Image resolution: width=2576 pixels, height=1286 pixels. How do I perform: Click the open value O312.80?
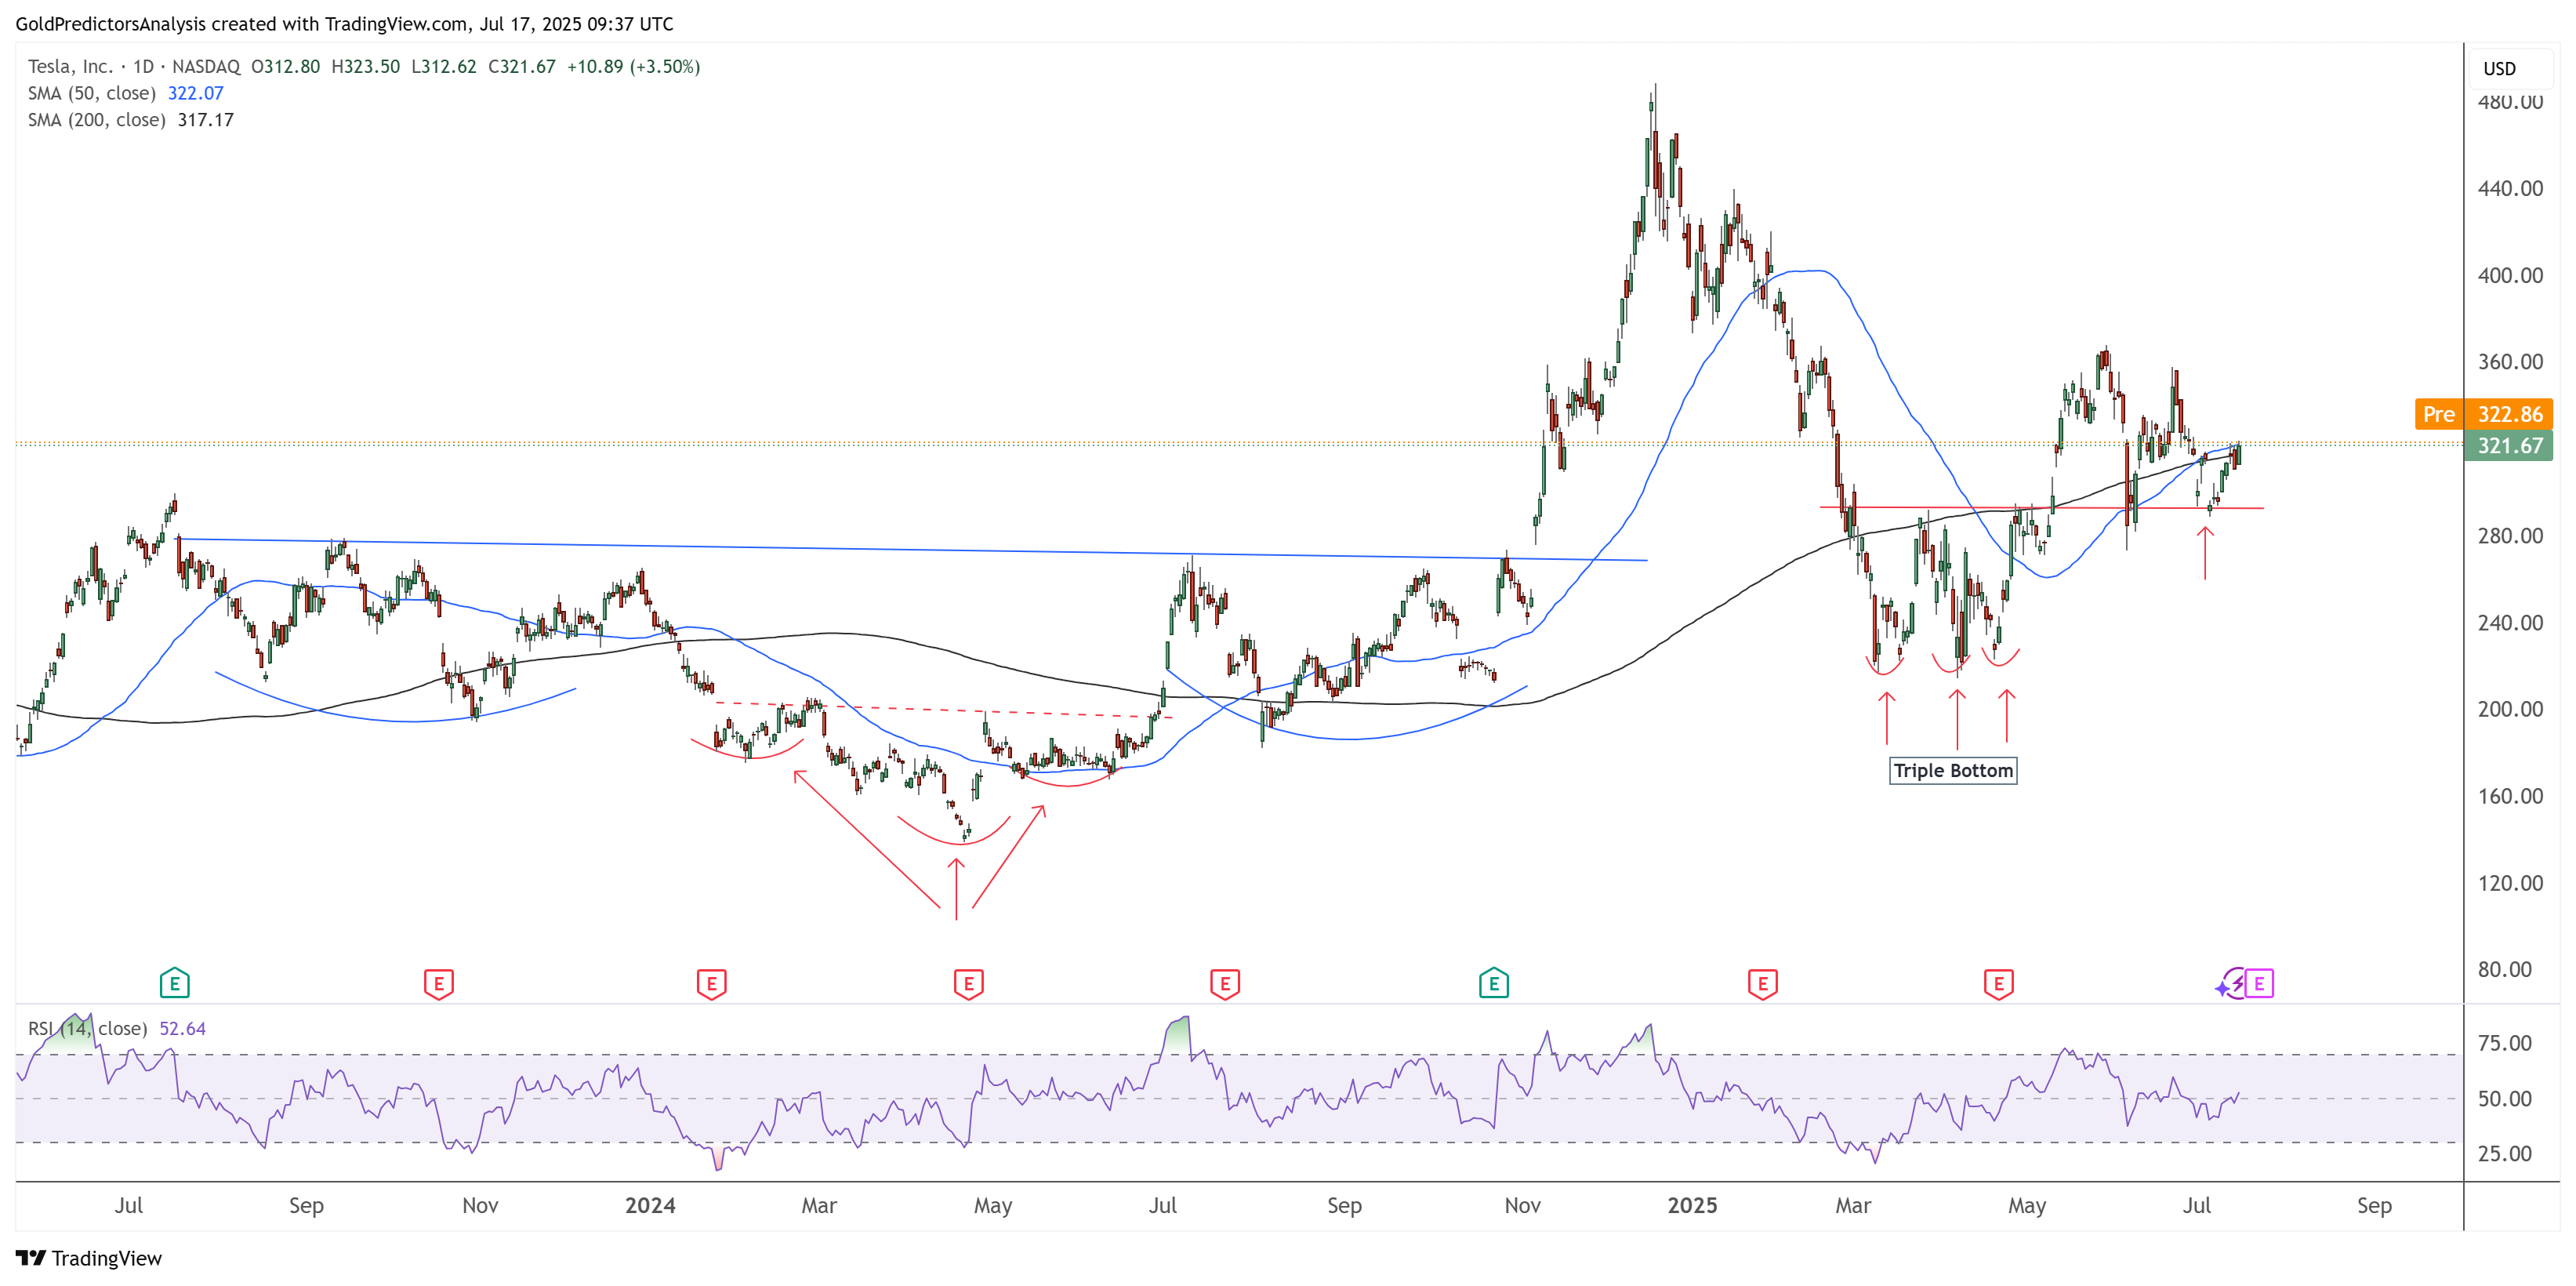pyautogui.click(x=286, y=66)
